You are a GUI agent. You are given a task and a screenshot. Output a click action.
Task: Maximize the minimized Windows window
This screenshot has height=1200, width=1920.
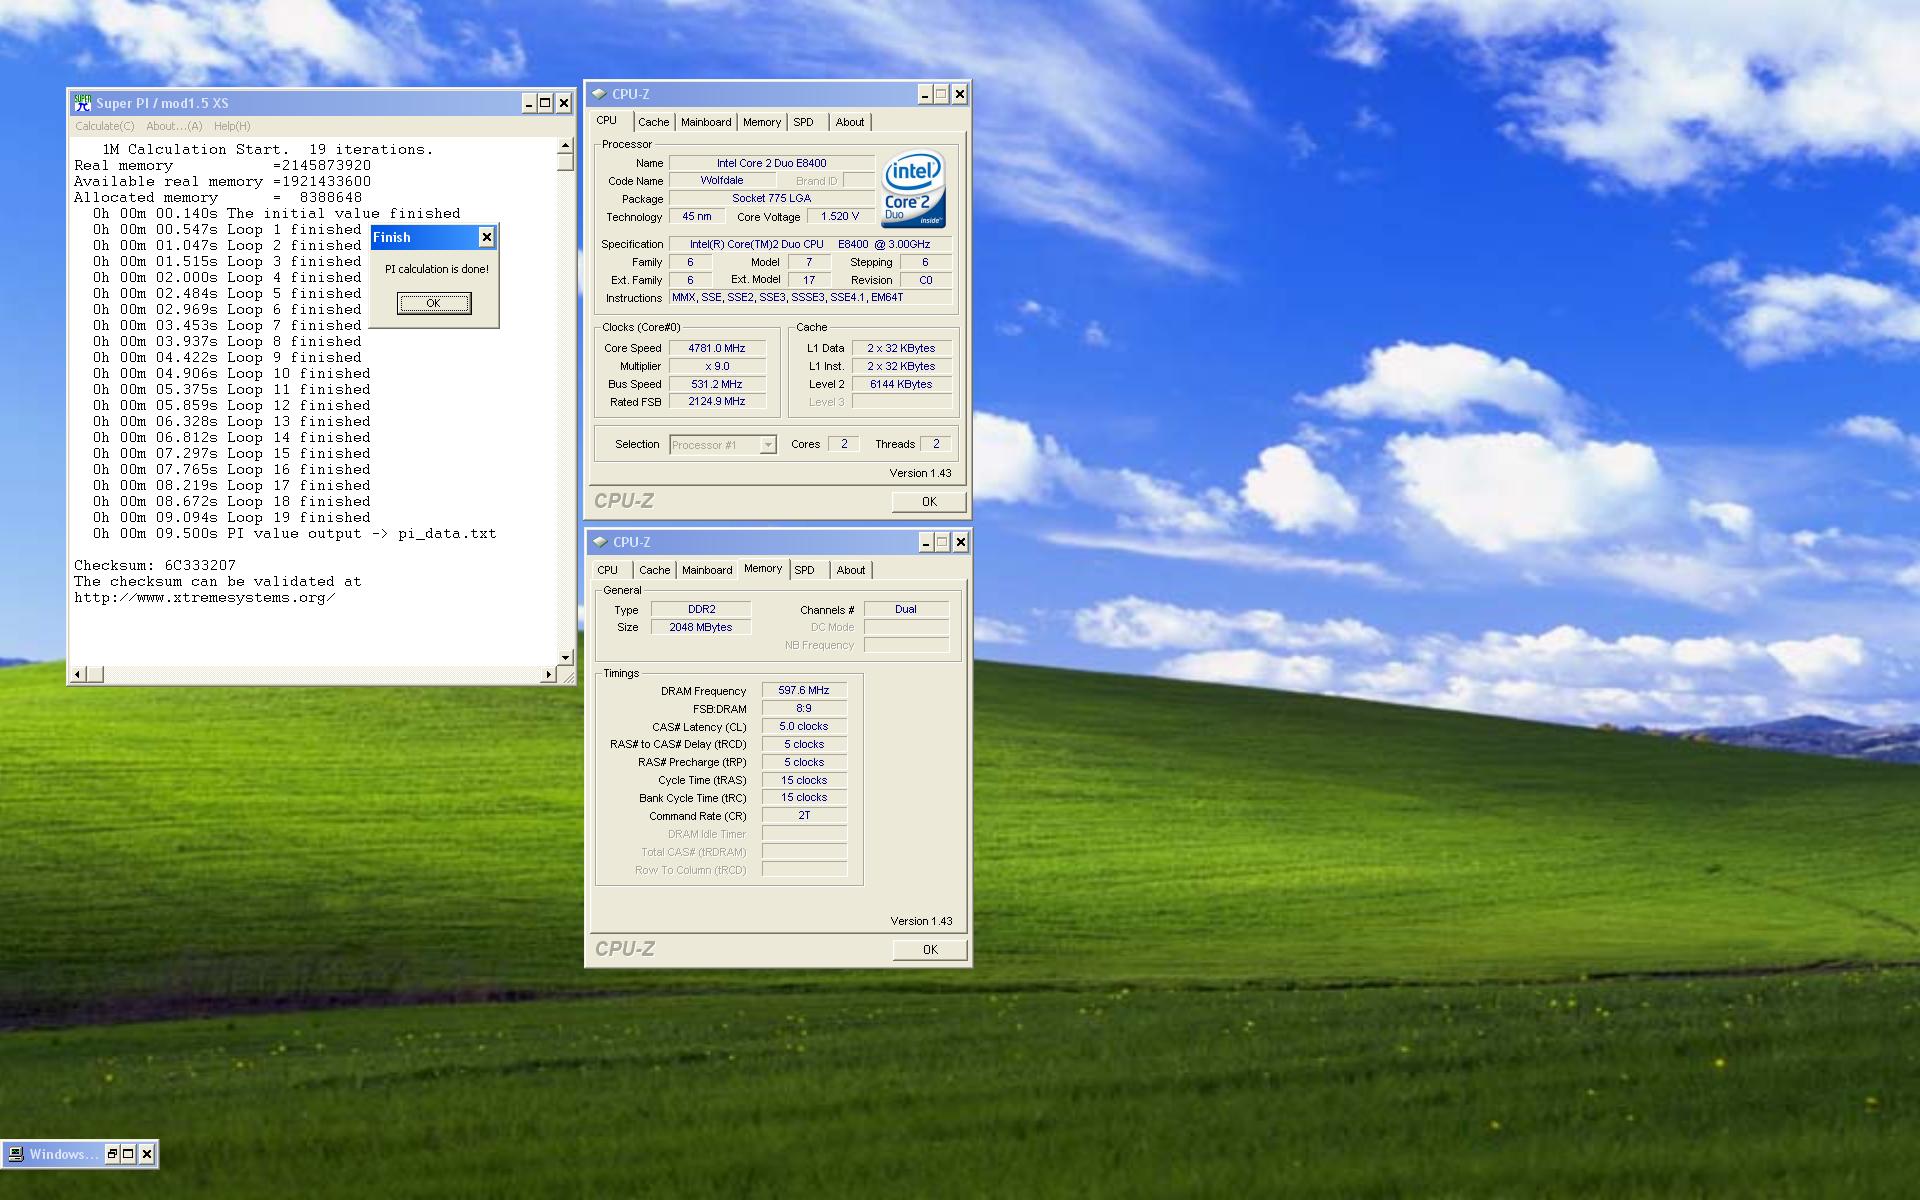tap(128, 1154)
